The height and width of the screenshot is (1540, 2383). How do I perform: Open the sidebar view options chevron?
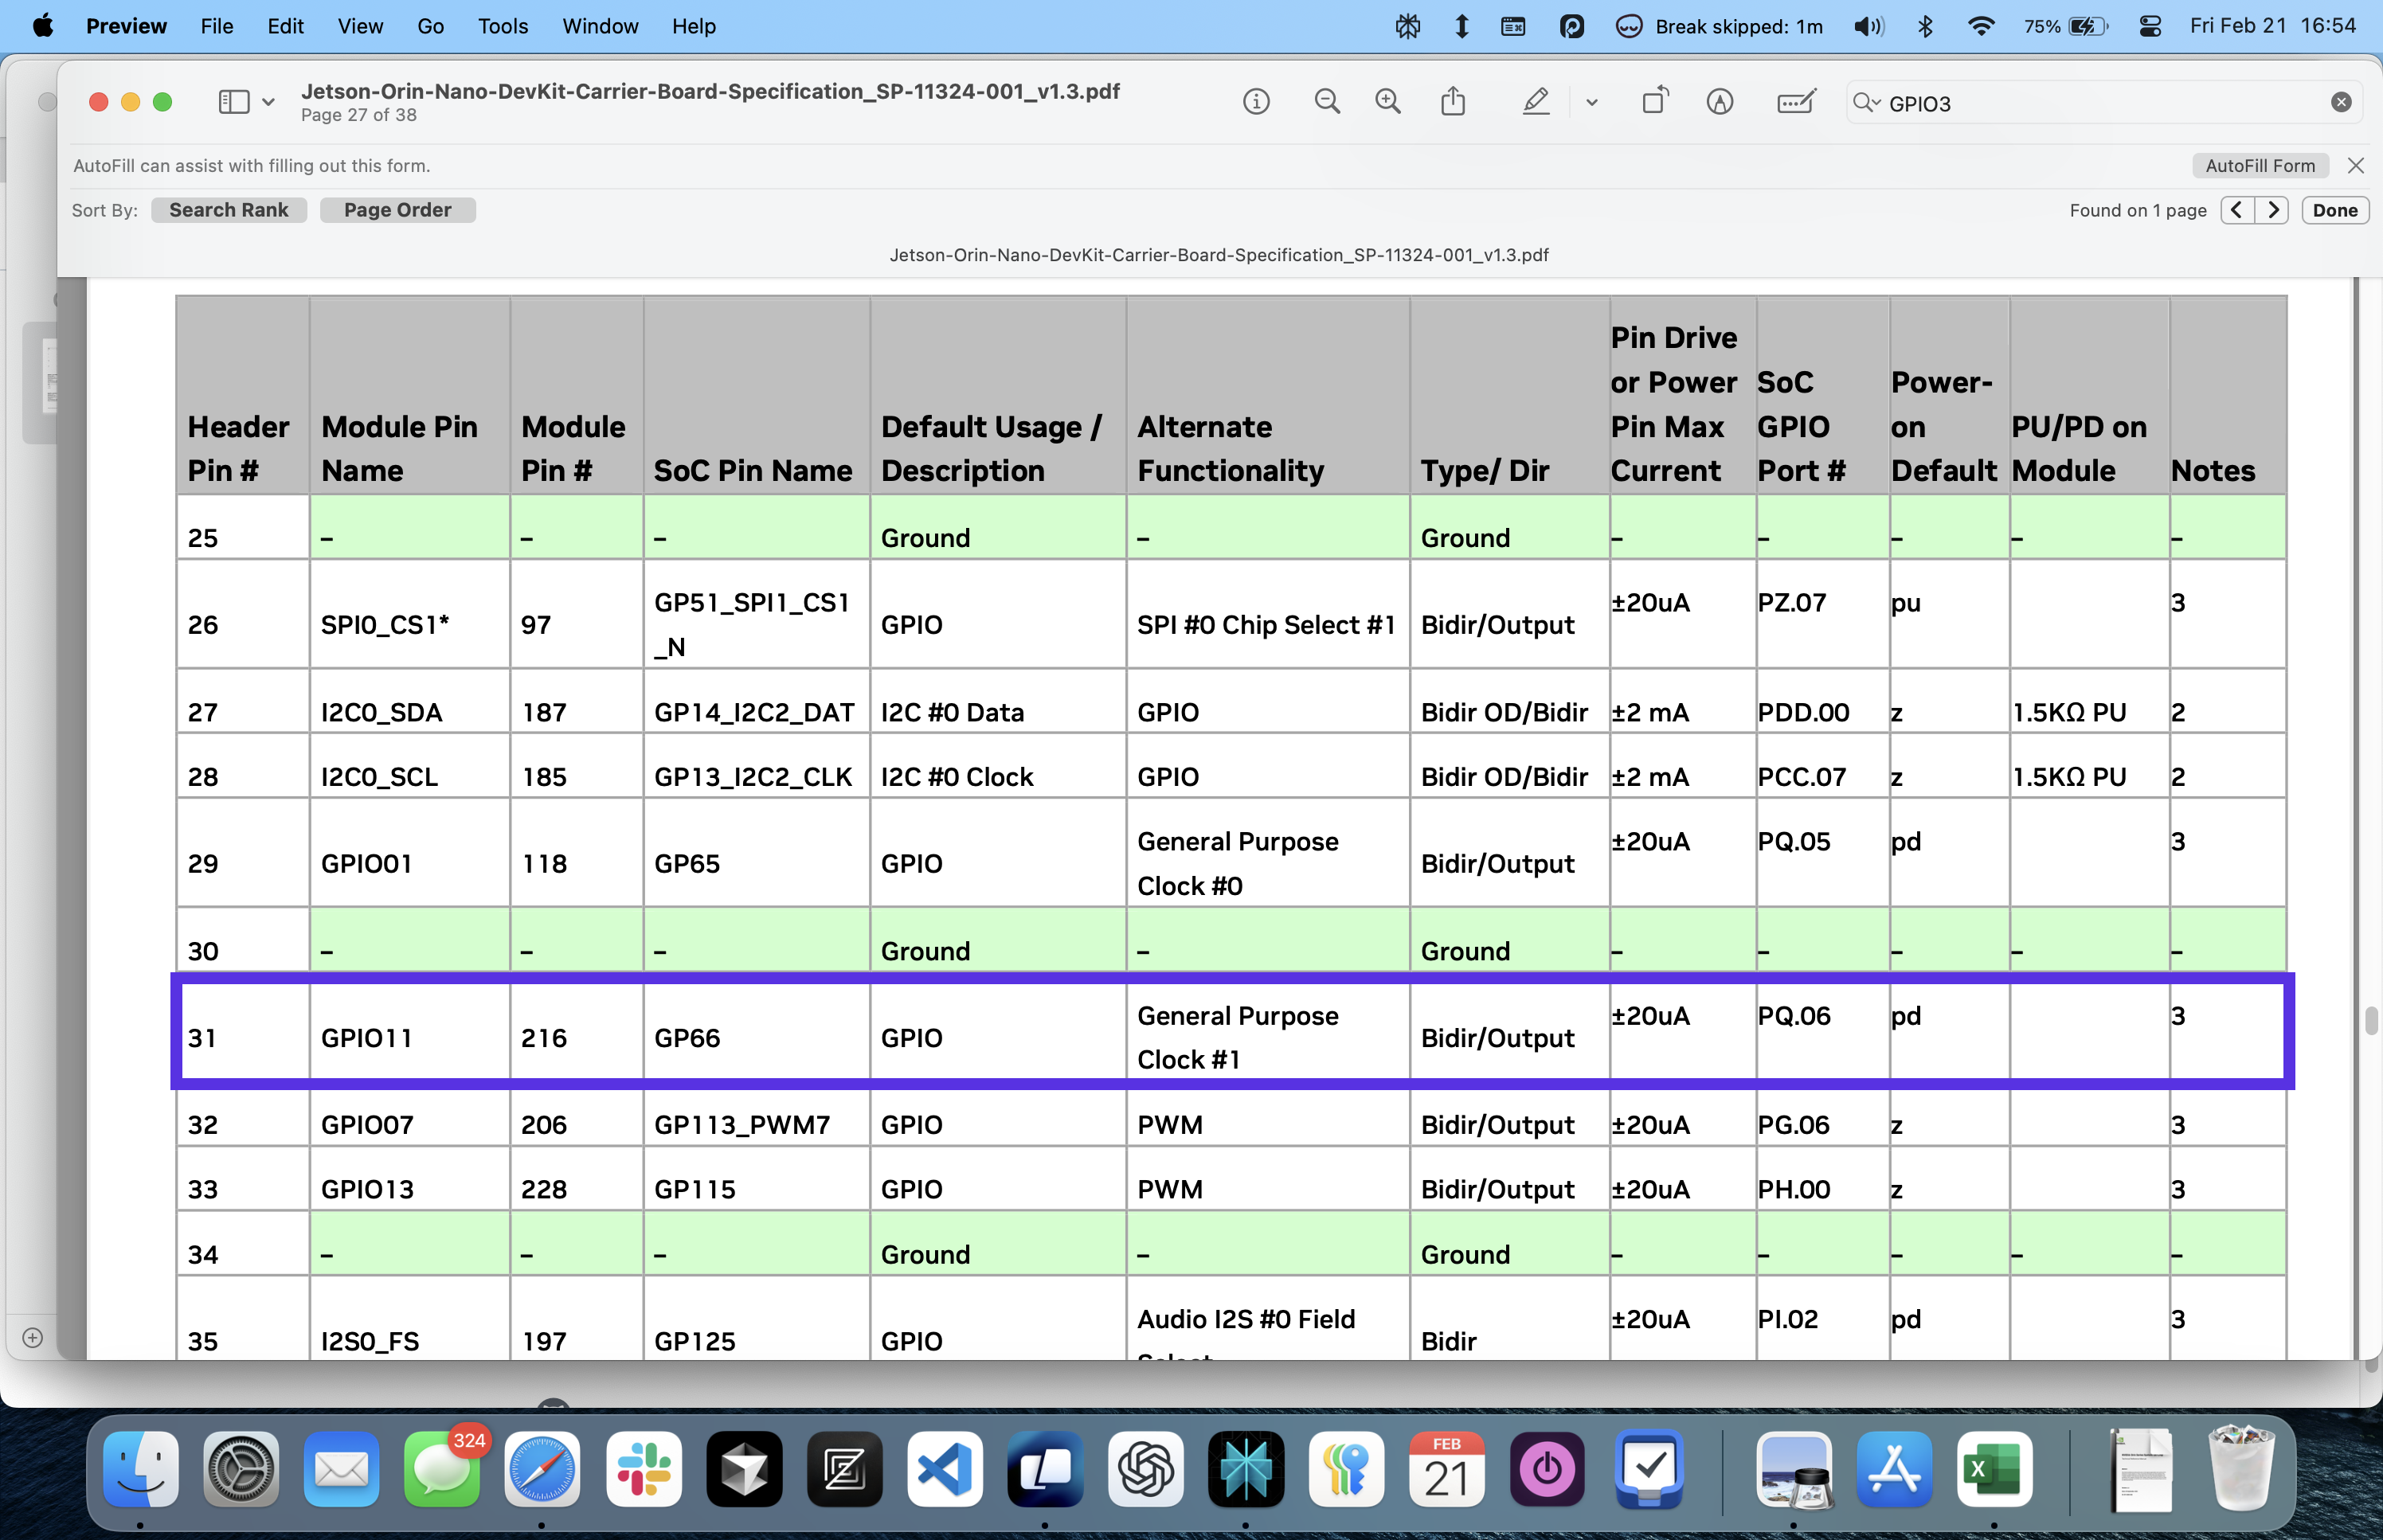[x=268, y=102]
